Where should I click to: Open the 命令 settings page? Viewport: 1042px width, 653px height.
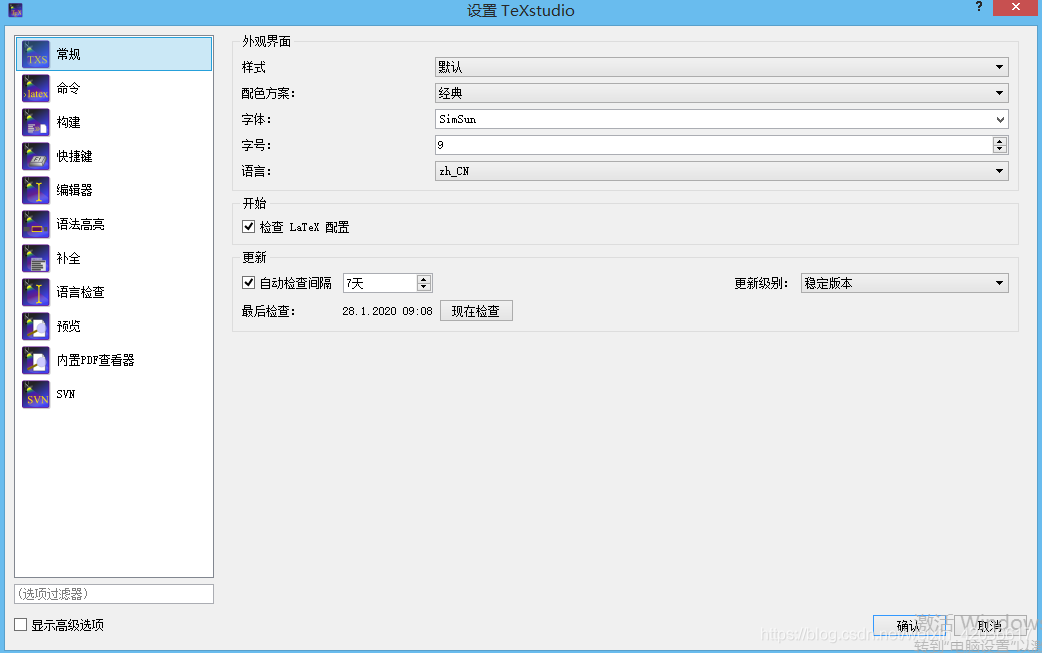click(x=114, y=88)
